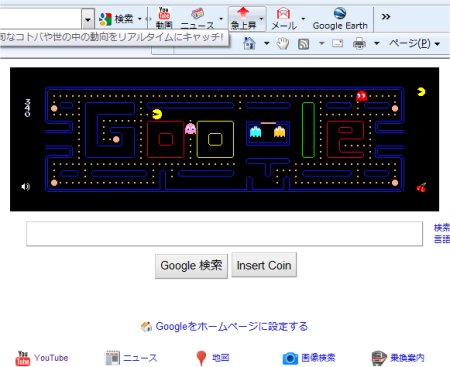
Task: Open the ニュース toolbar menu item
Action: [x=197, y=19]
